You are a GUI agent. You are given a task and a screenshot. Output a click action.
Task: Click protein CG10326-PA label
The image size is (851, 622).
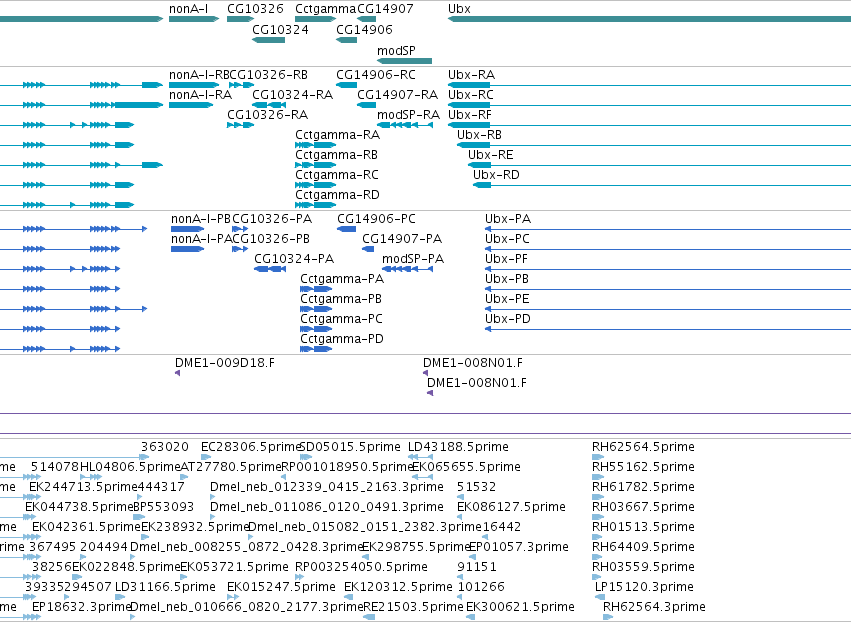[x=272, y=219]
